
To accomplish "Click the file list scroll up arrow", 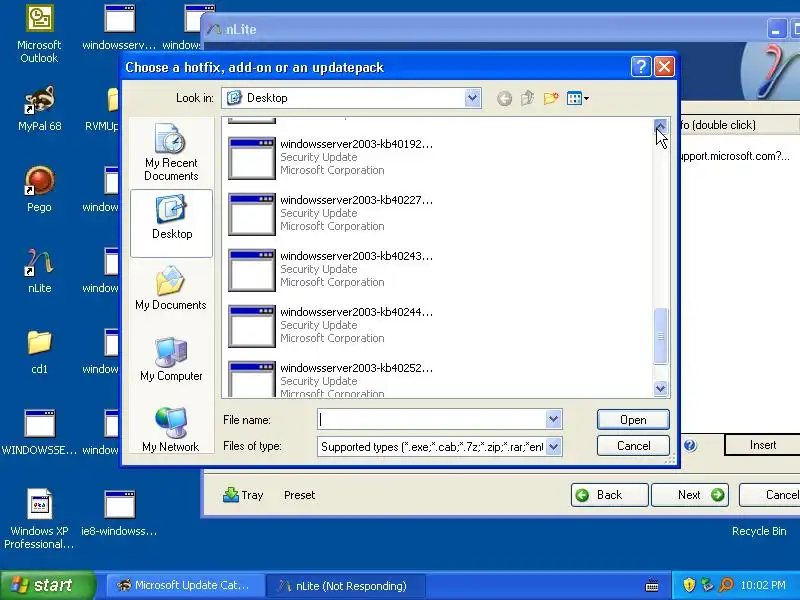I will tap(660, 126).
